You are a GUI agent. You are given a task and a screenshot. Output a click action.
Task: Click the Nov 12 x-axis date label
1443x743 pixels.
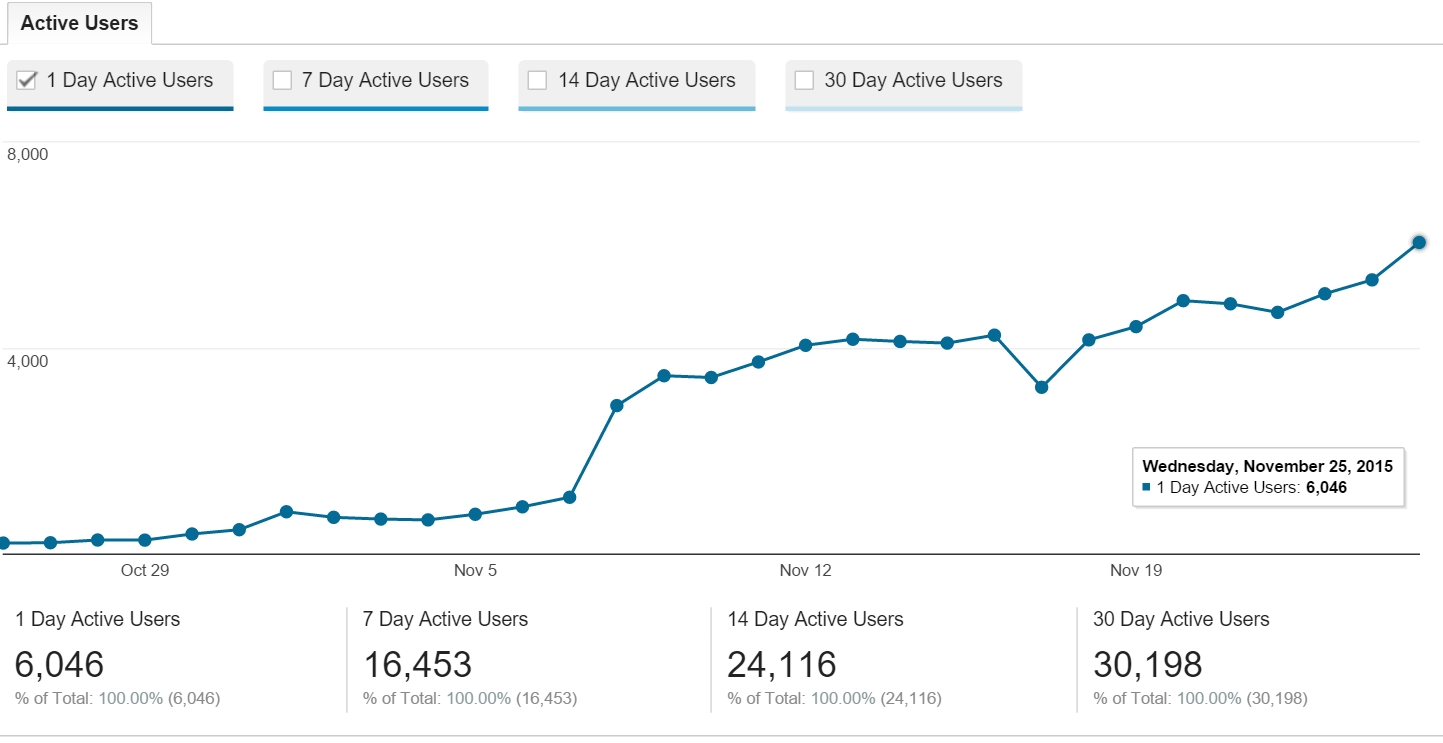(805, 571)
